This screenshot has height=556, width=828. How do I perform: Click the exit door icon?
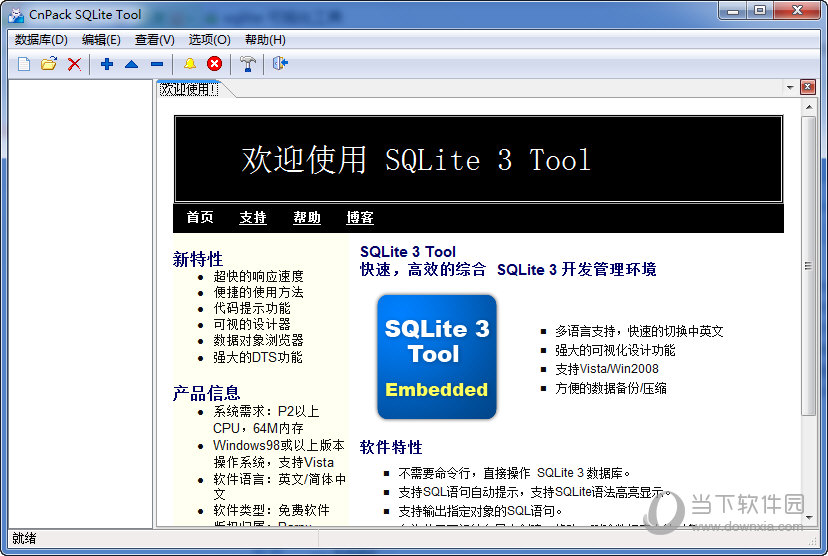(x=280, y=64)
